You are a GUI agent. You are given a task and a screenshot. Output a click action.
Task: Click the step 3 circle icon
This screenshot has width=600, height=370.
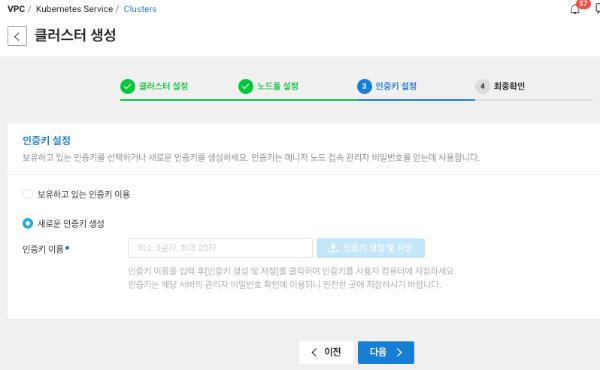pyautogui.click(x=364, y=86)
